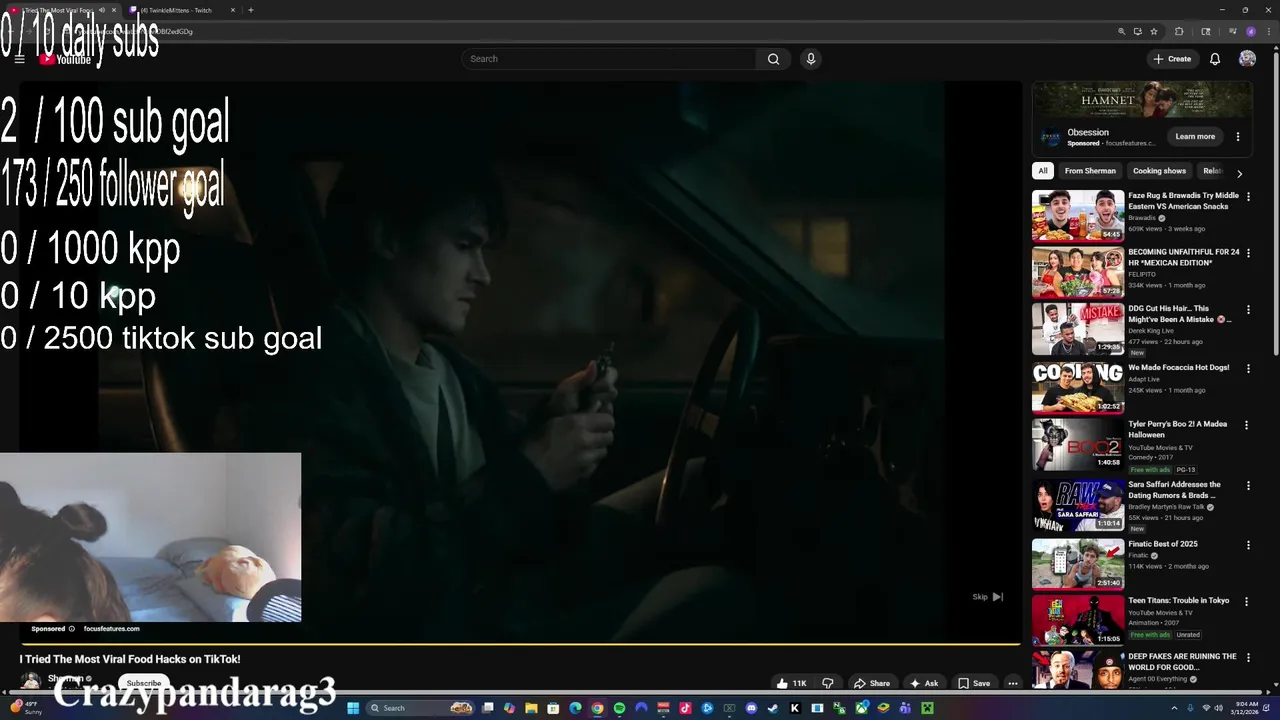Click the taskbar clock showing 9:04 AM

pyautogui.click(x=1247, y=708)
